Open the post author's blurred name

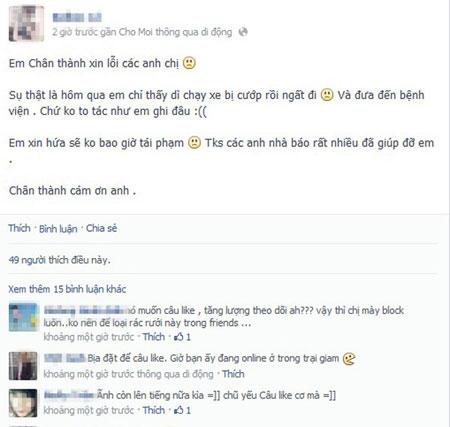tap(77, 17)
